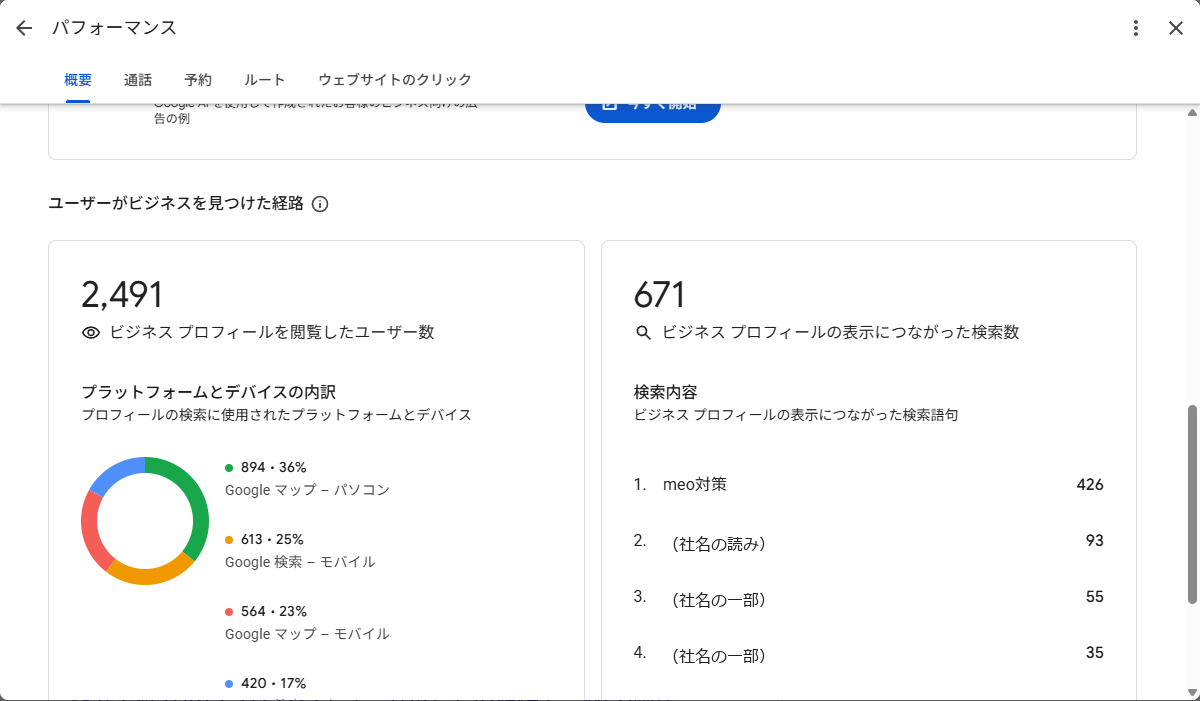Screen dimensions: 1200x701
Task: Select third search term (社名の一部)
Action: (x=719, y=600)
